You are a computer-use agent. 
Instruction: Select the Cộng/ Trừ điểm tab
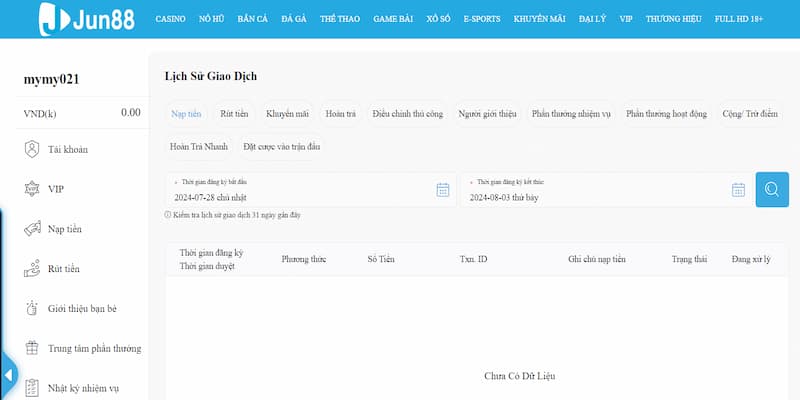[750, 114]
